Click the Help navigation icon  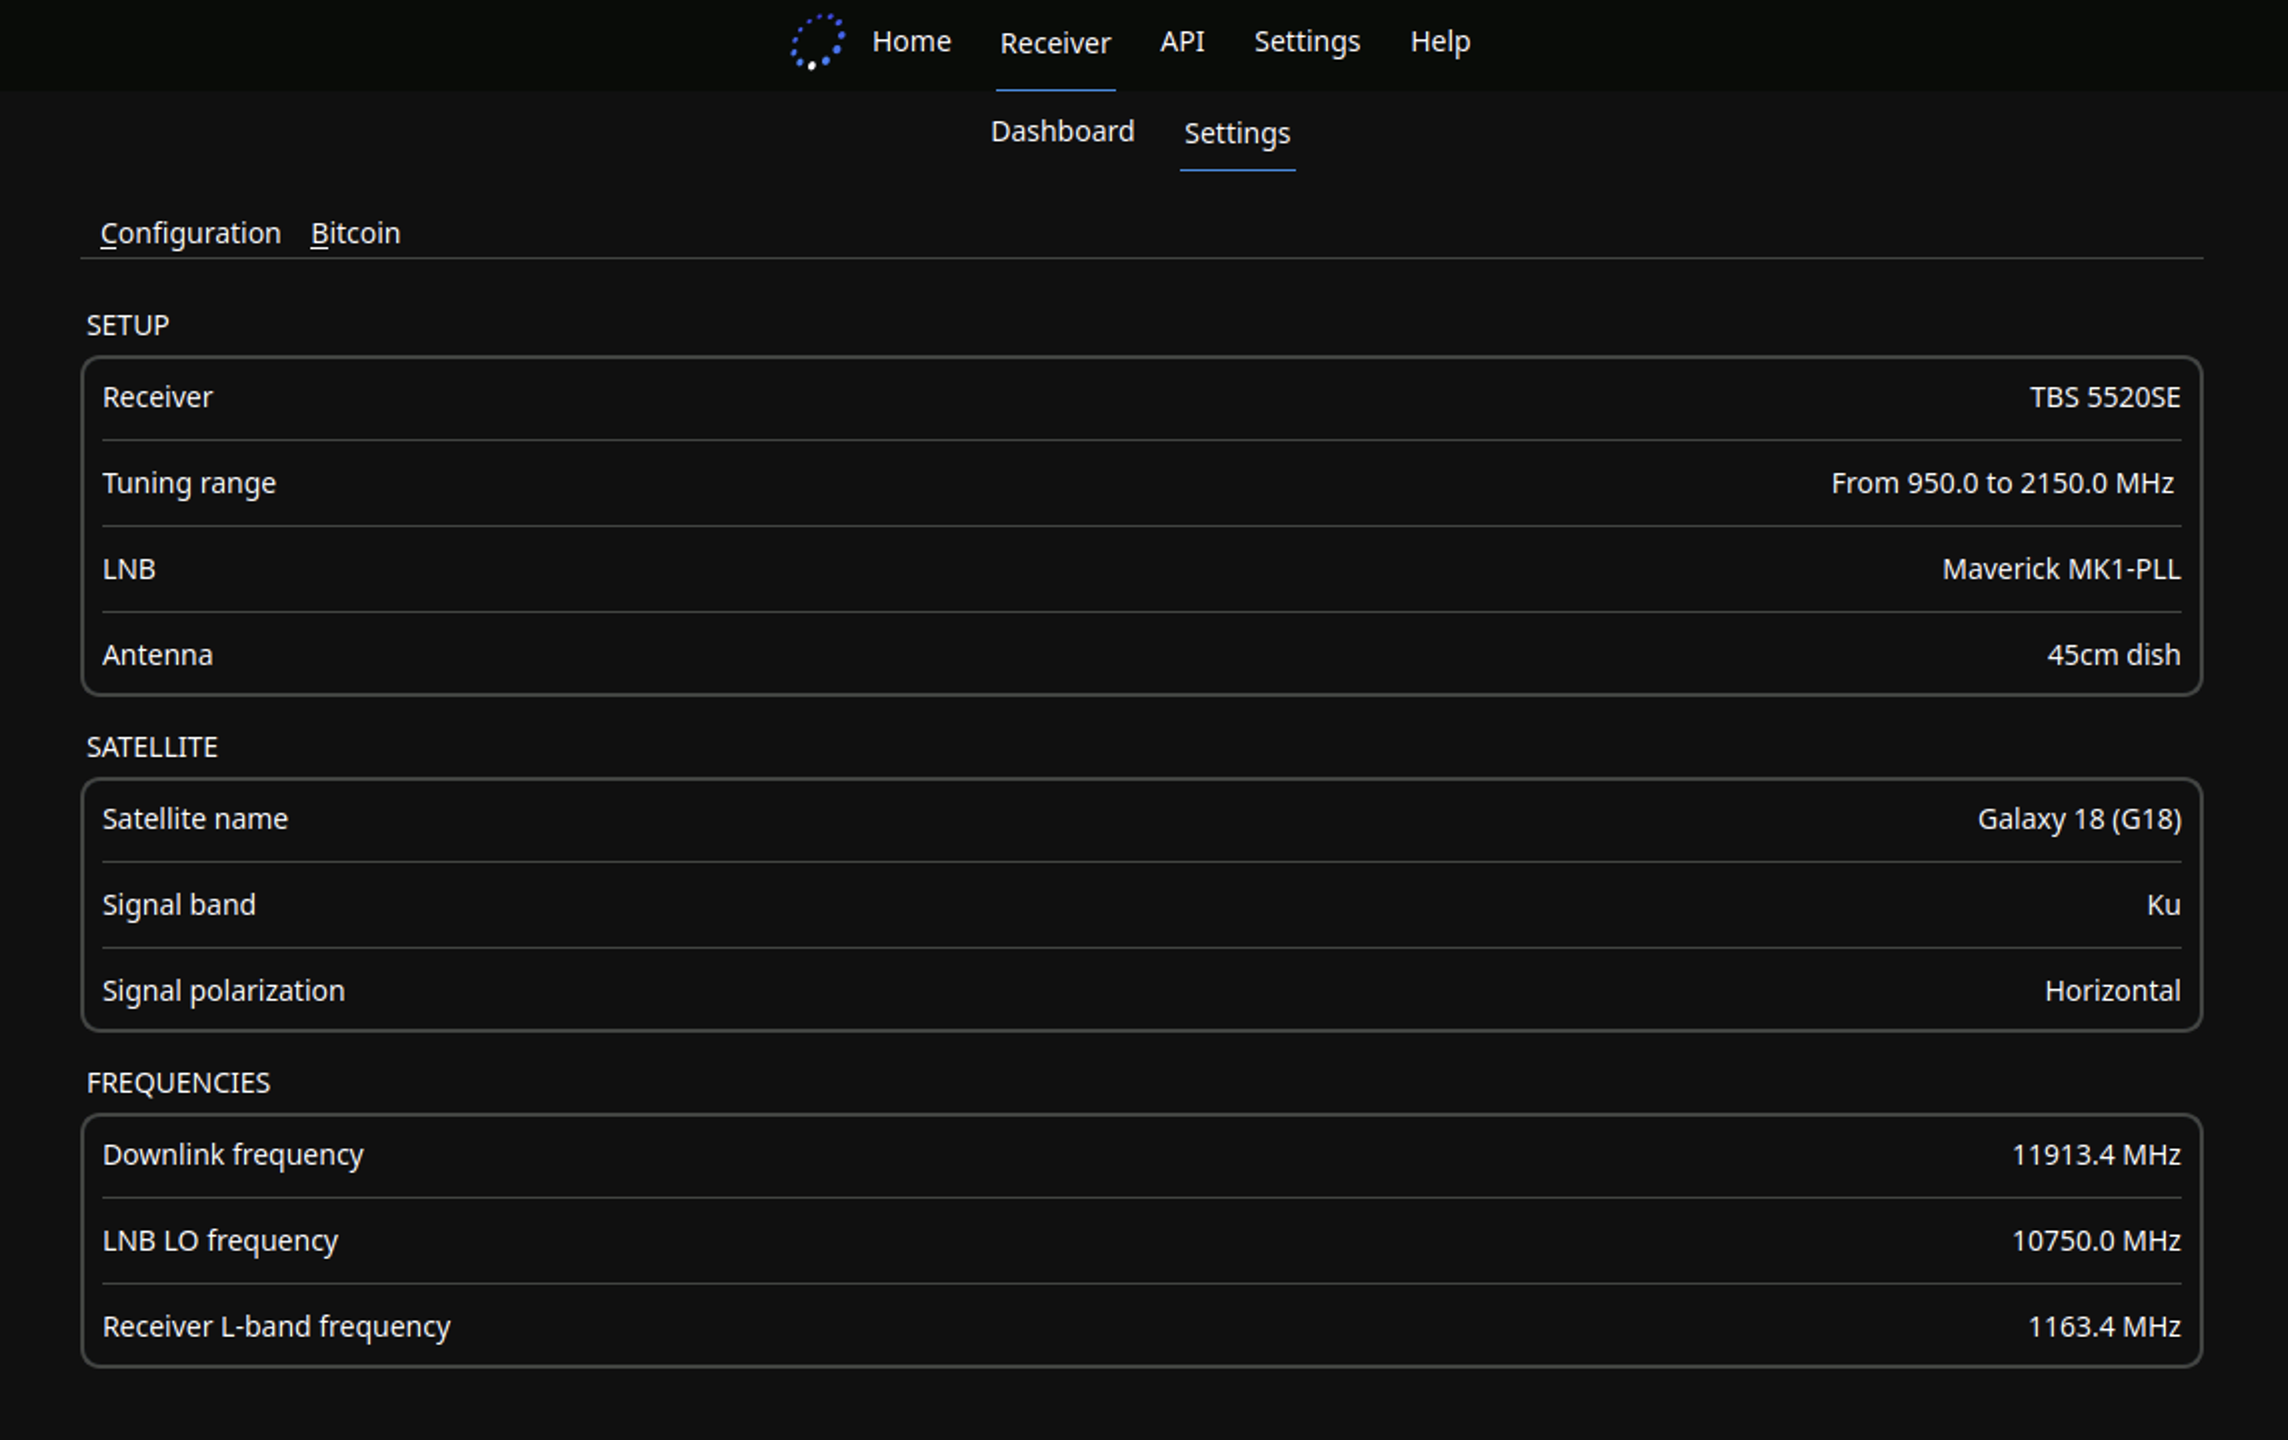pos(1437,41)
